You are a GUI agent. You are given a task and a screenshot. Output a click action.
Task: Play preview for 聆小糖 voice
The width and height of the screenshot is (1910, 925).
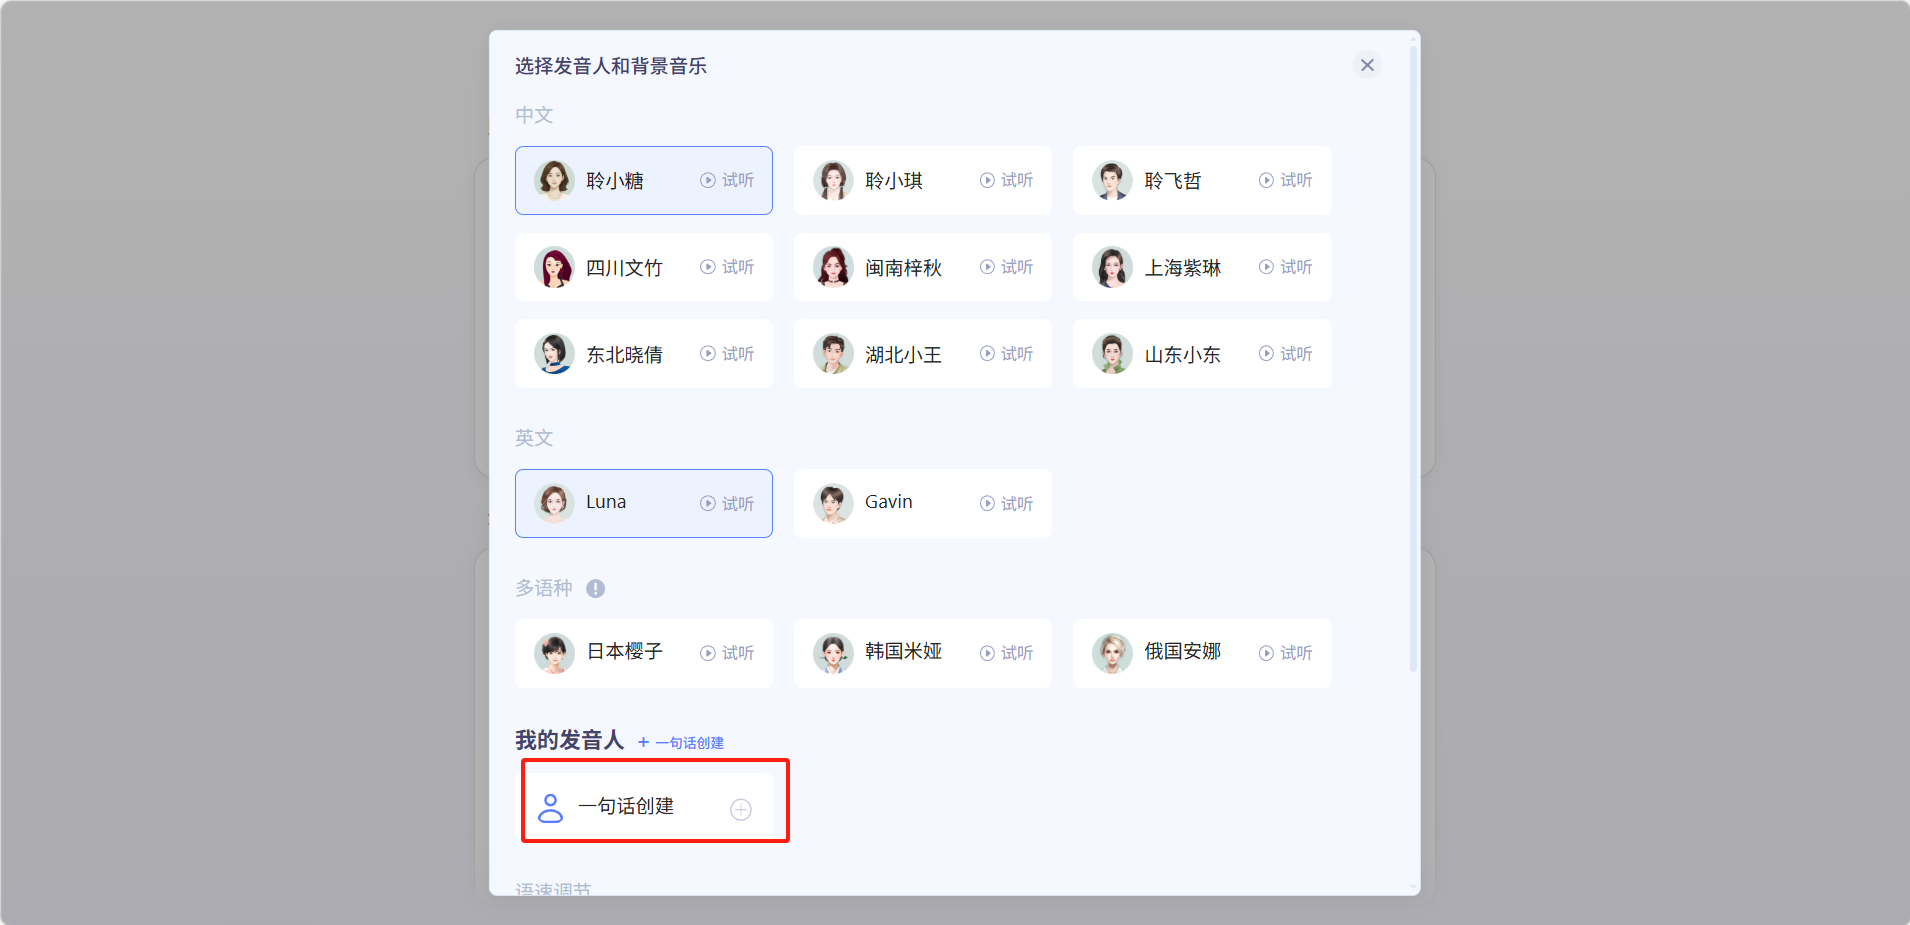point(727,180)
